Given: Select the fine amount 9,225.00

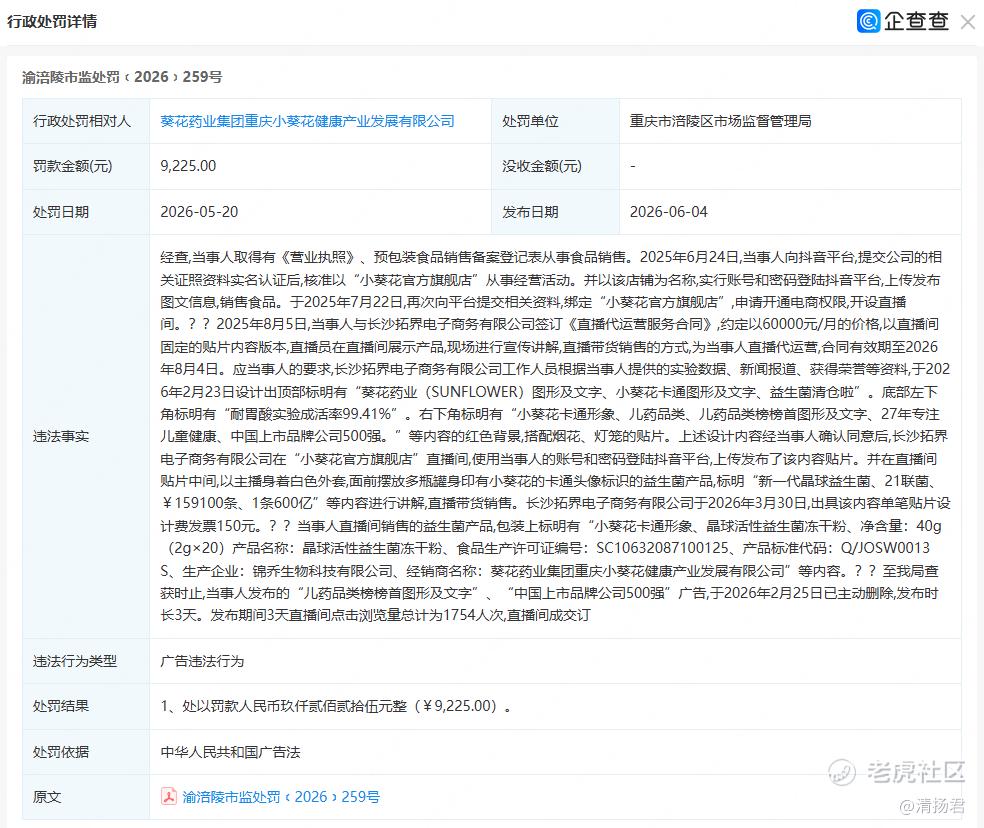Looking at the screenshot, I should [188, 166].
